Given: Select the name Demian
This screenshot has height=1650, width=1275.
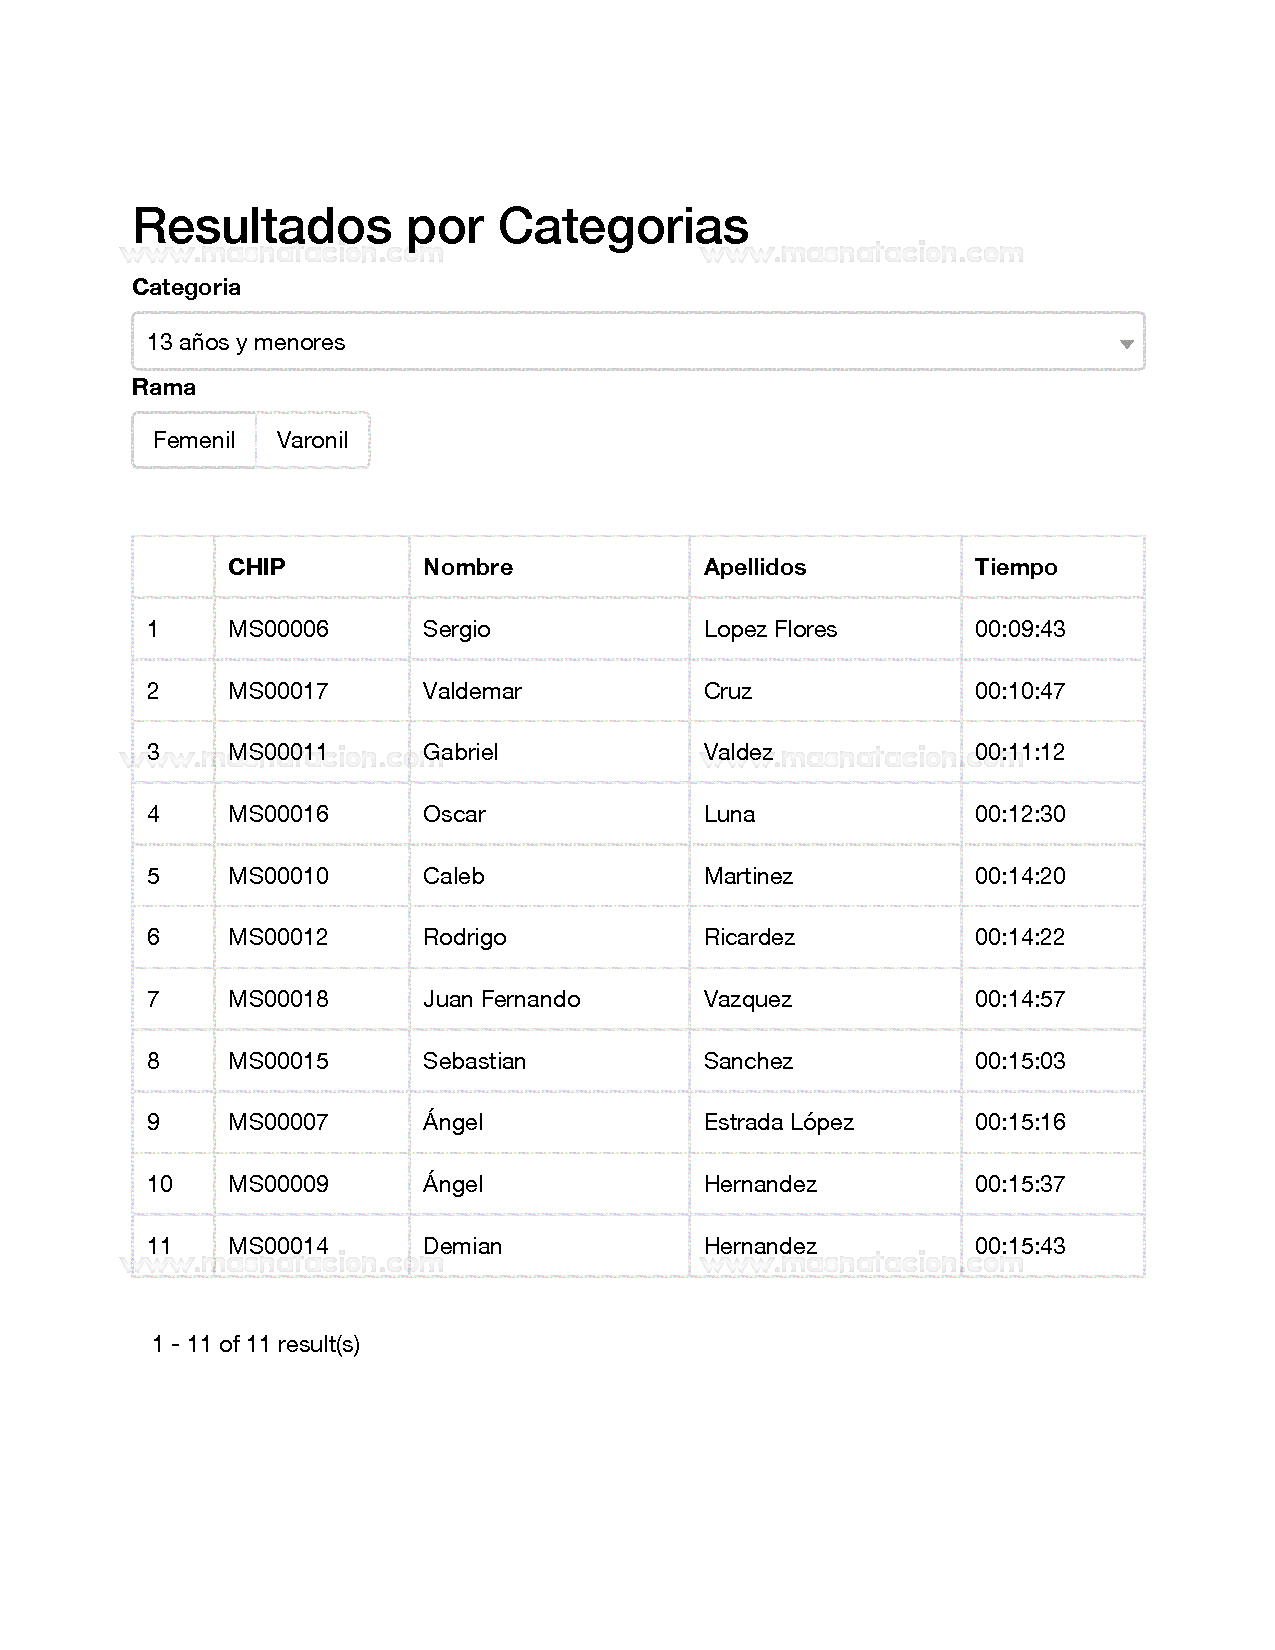Looking at the screenshot, I should [x=462, y=1246].
